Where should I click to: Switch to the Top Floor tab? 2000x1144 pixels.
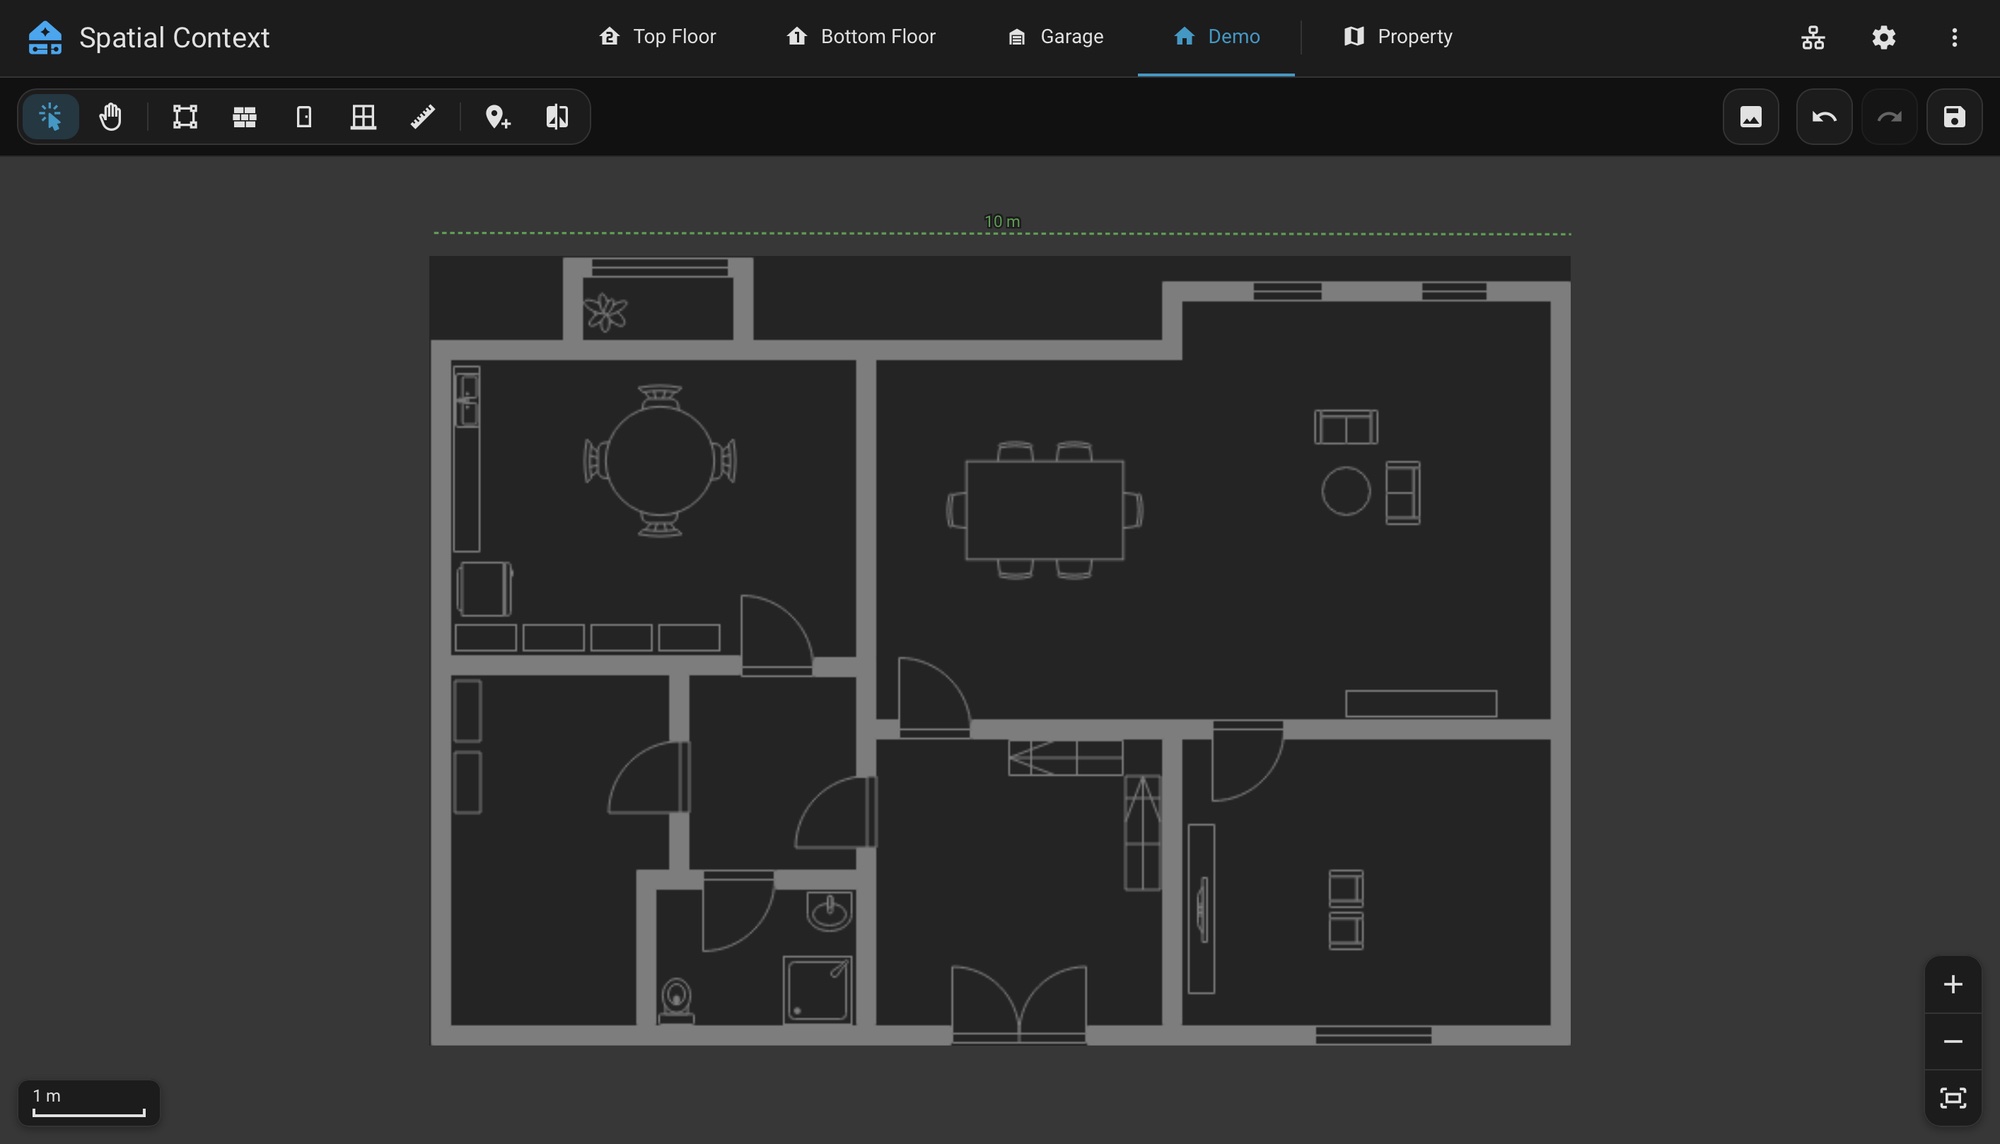tap(658, 37)
